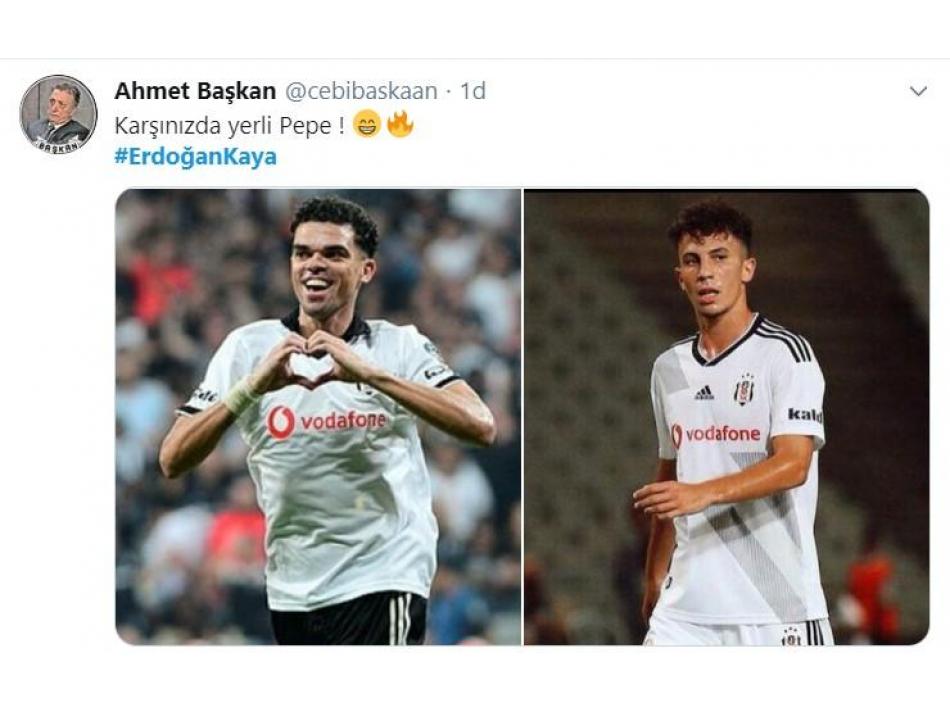Open Ahmet Başkan's profile avatar
This screenshot has height=712, width=950.
(58, 114)
